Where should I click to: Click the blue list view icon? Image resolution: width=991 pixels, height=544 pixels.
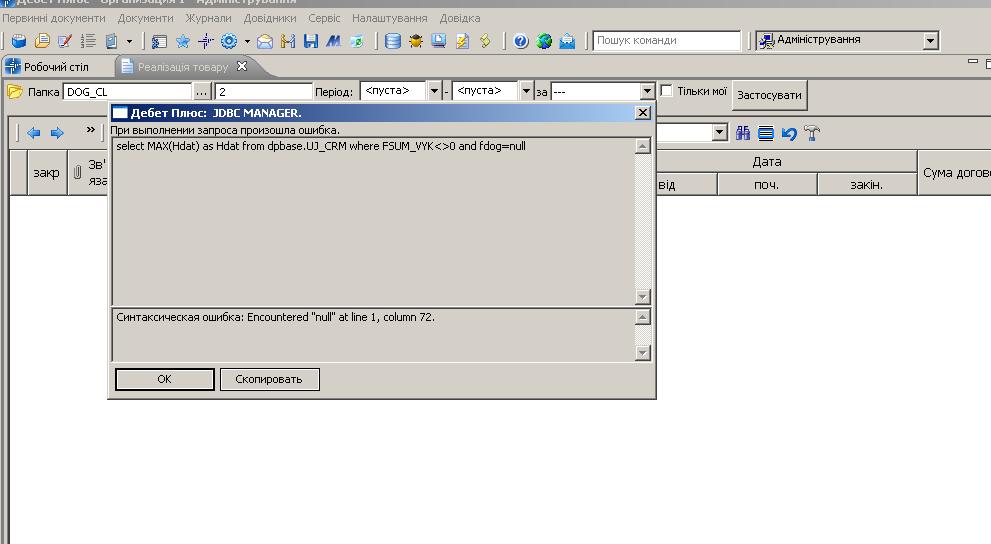[765, 133]
